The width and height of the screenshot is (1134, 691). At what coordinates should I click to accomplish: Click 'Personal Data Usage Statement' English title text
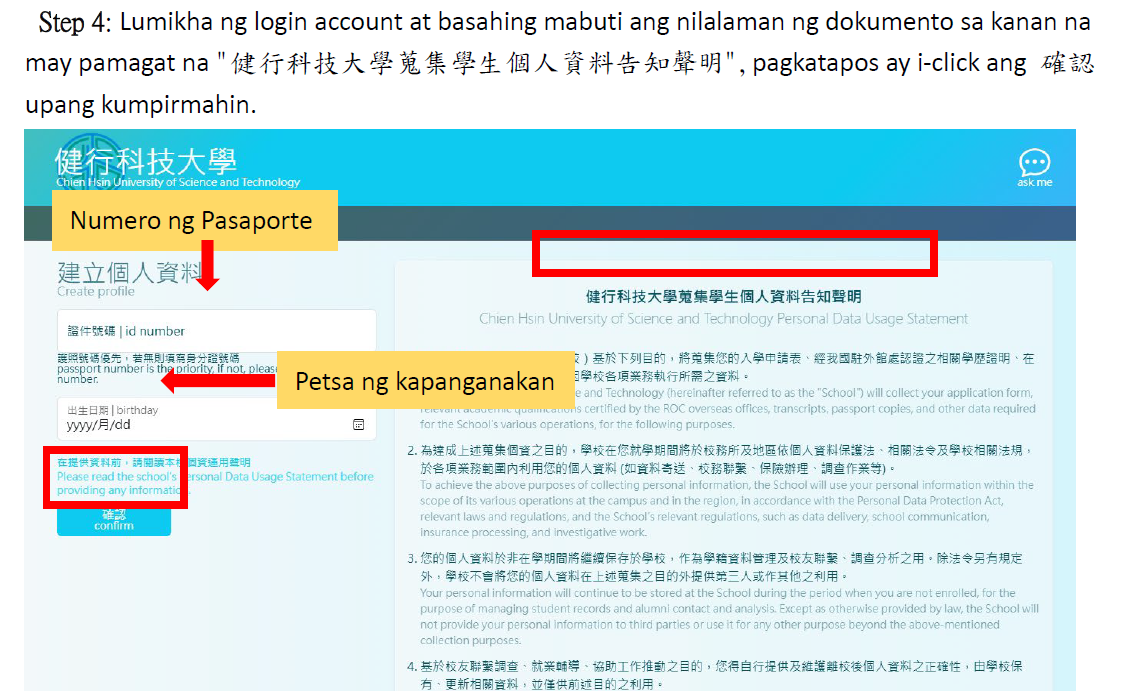[723, 319]
